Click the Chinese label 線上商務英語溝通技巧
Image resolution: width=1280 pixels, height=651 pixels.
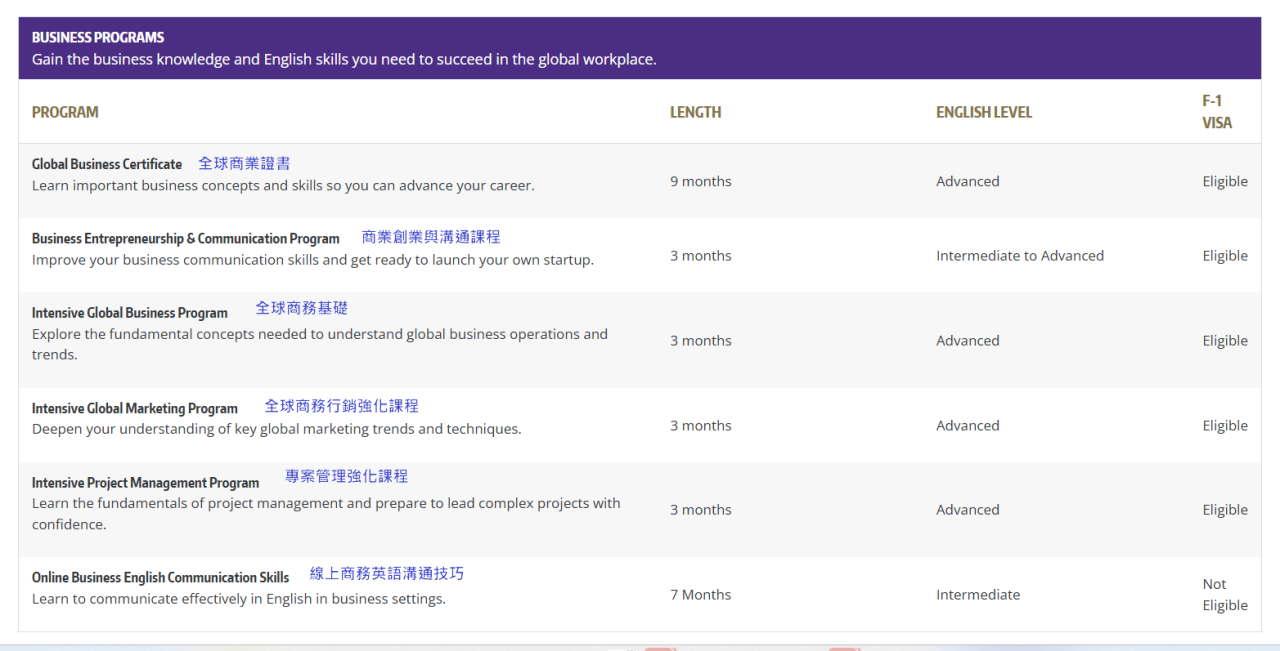[x=387, y=574]
